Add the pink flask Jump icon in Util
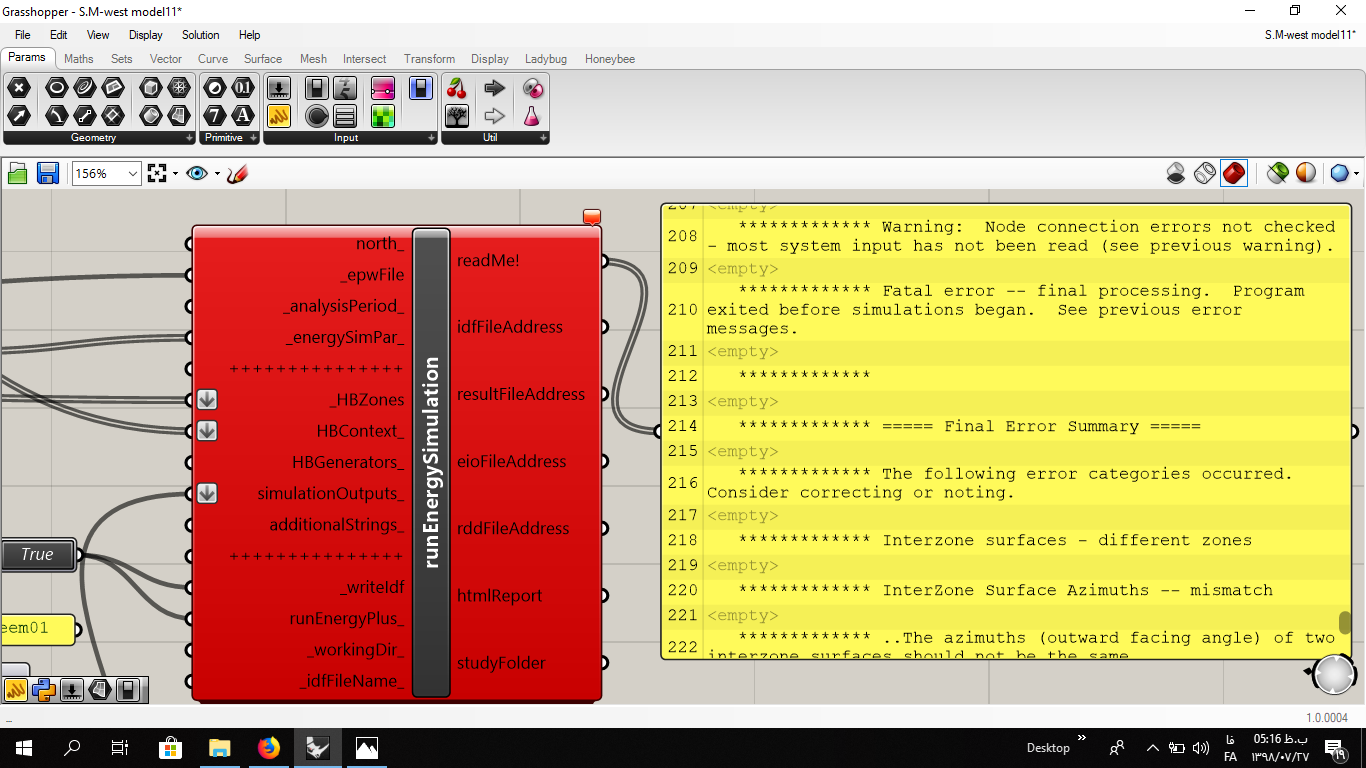 pos(532,116)
